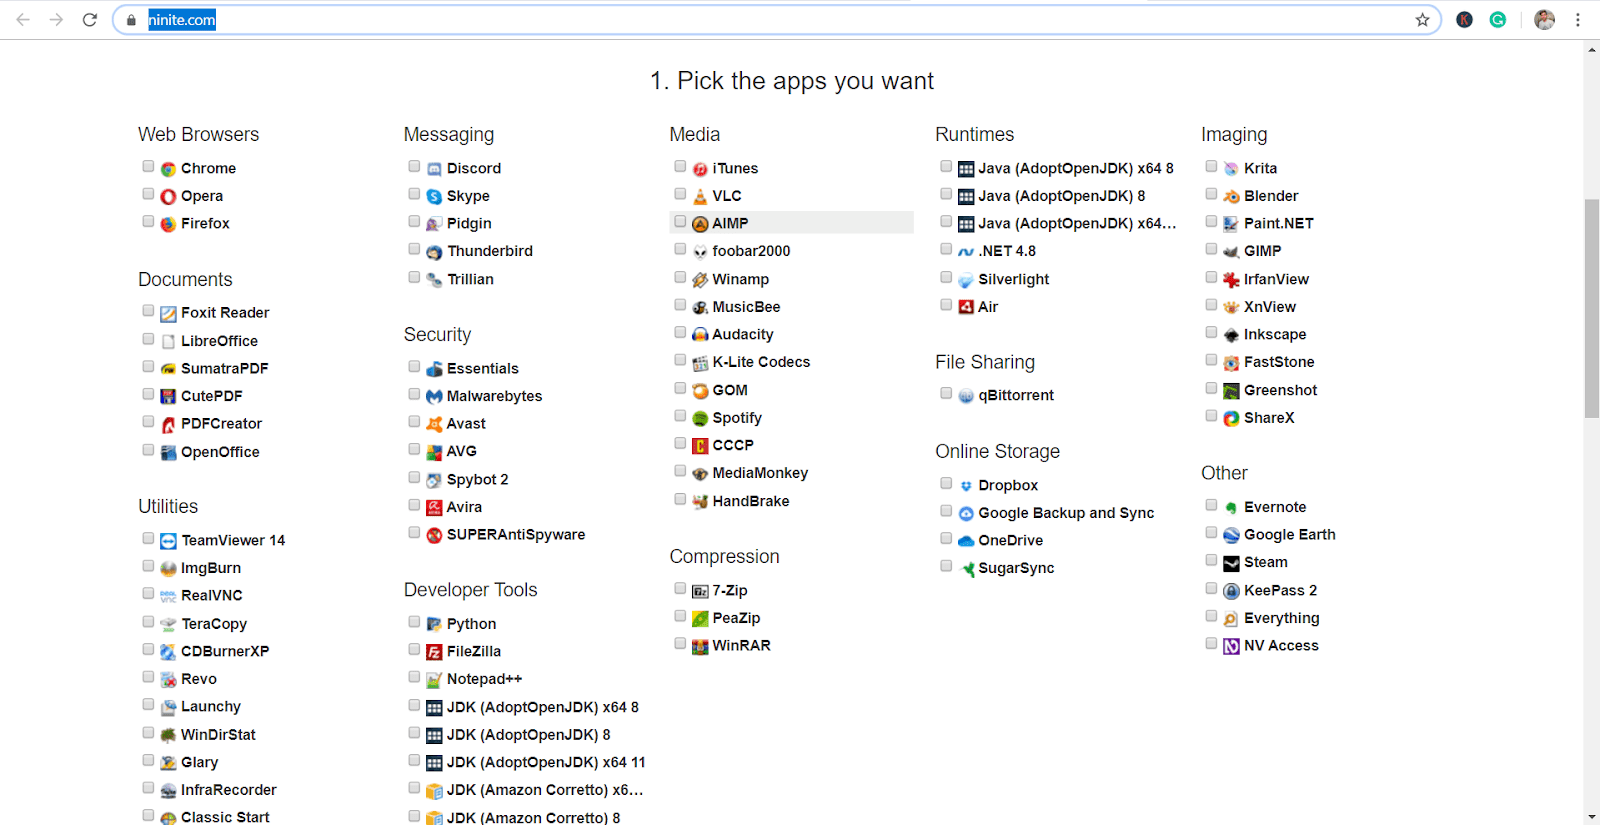Click the Foxit Reader icon

pyautogui.click(x=168, y=314)
